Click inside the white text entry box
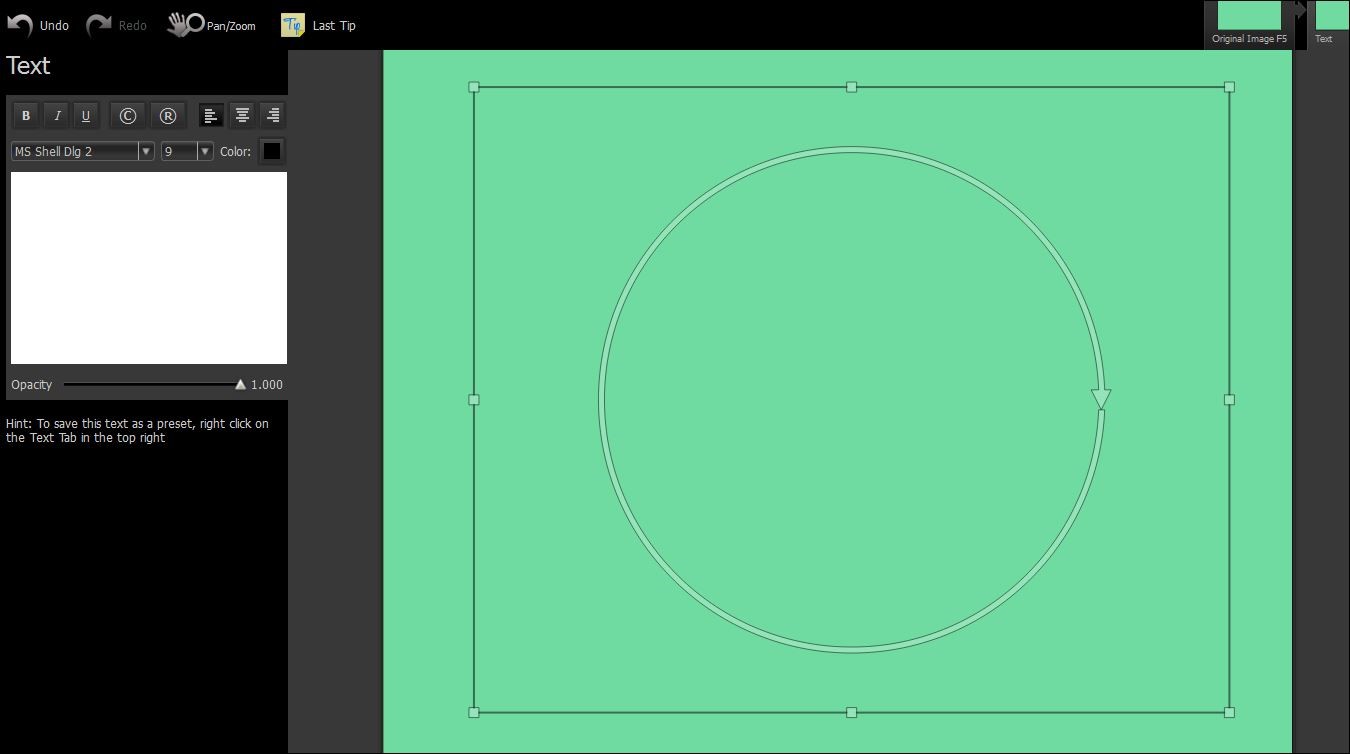The height and width of the screenshot is (754, 1350). [x=149, y=268]
